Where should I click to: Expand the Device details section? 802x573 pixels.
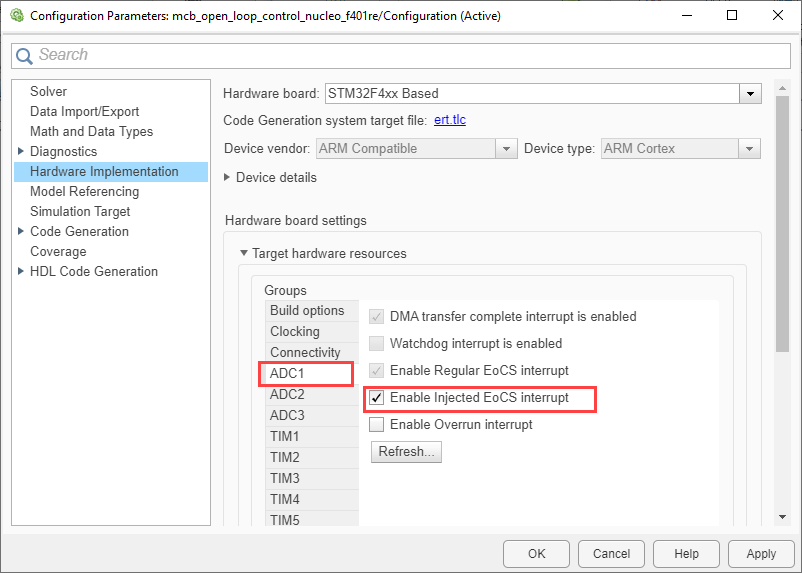tap(227, 178)
